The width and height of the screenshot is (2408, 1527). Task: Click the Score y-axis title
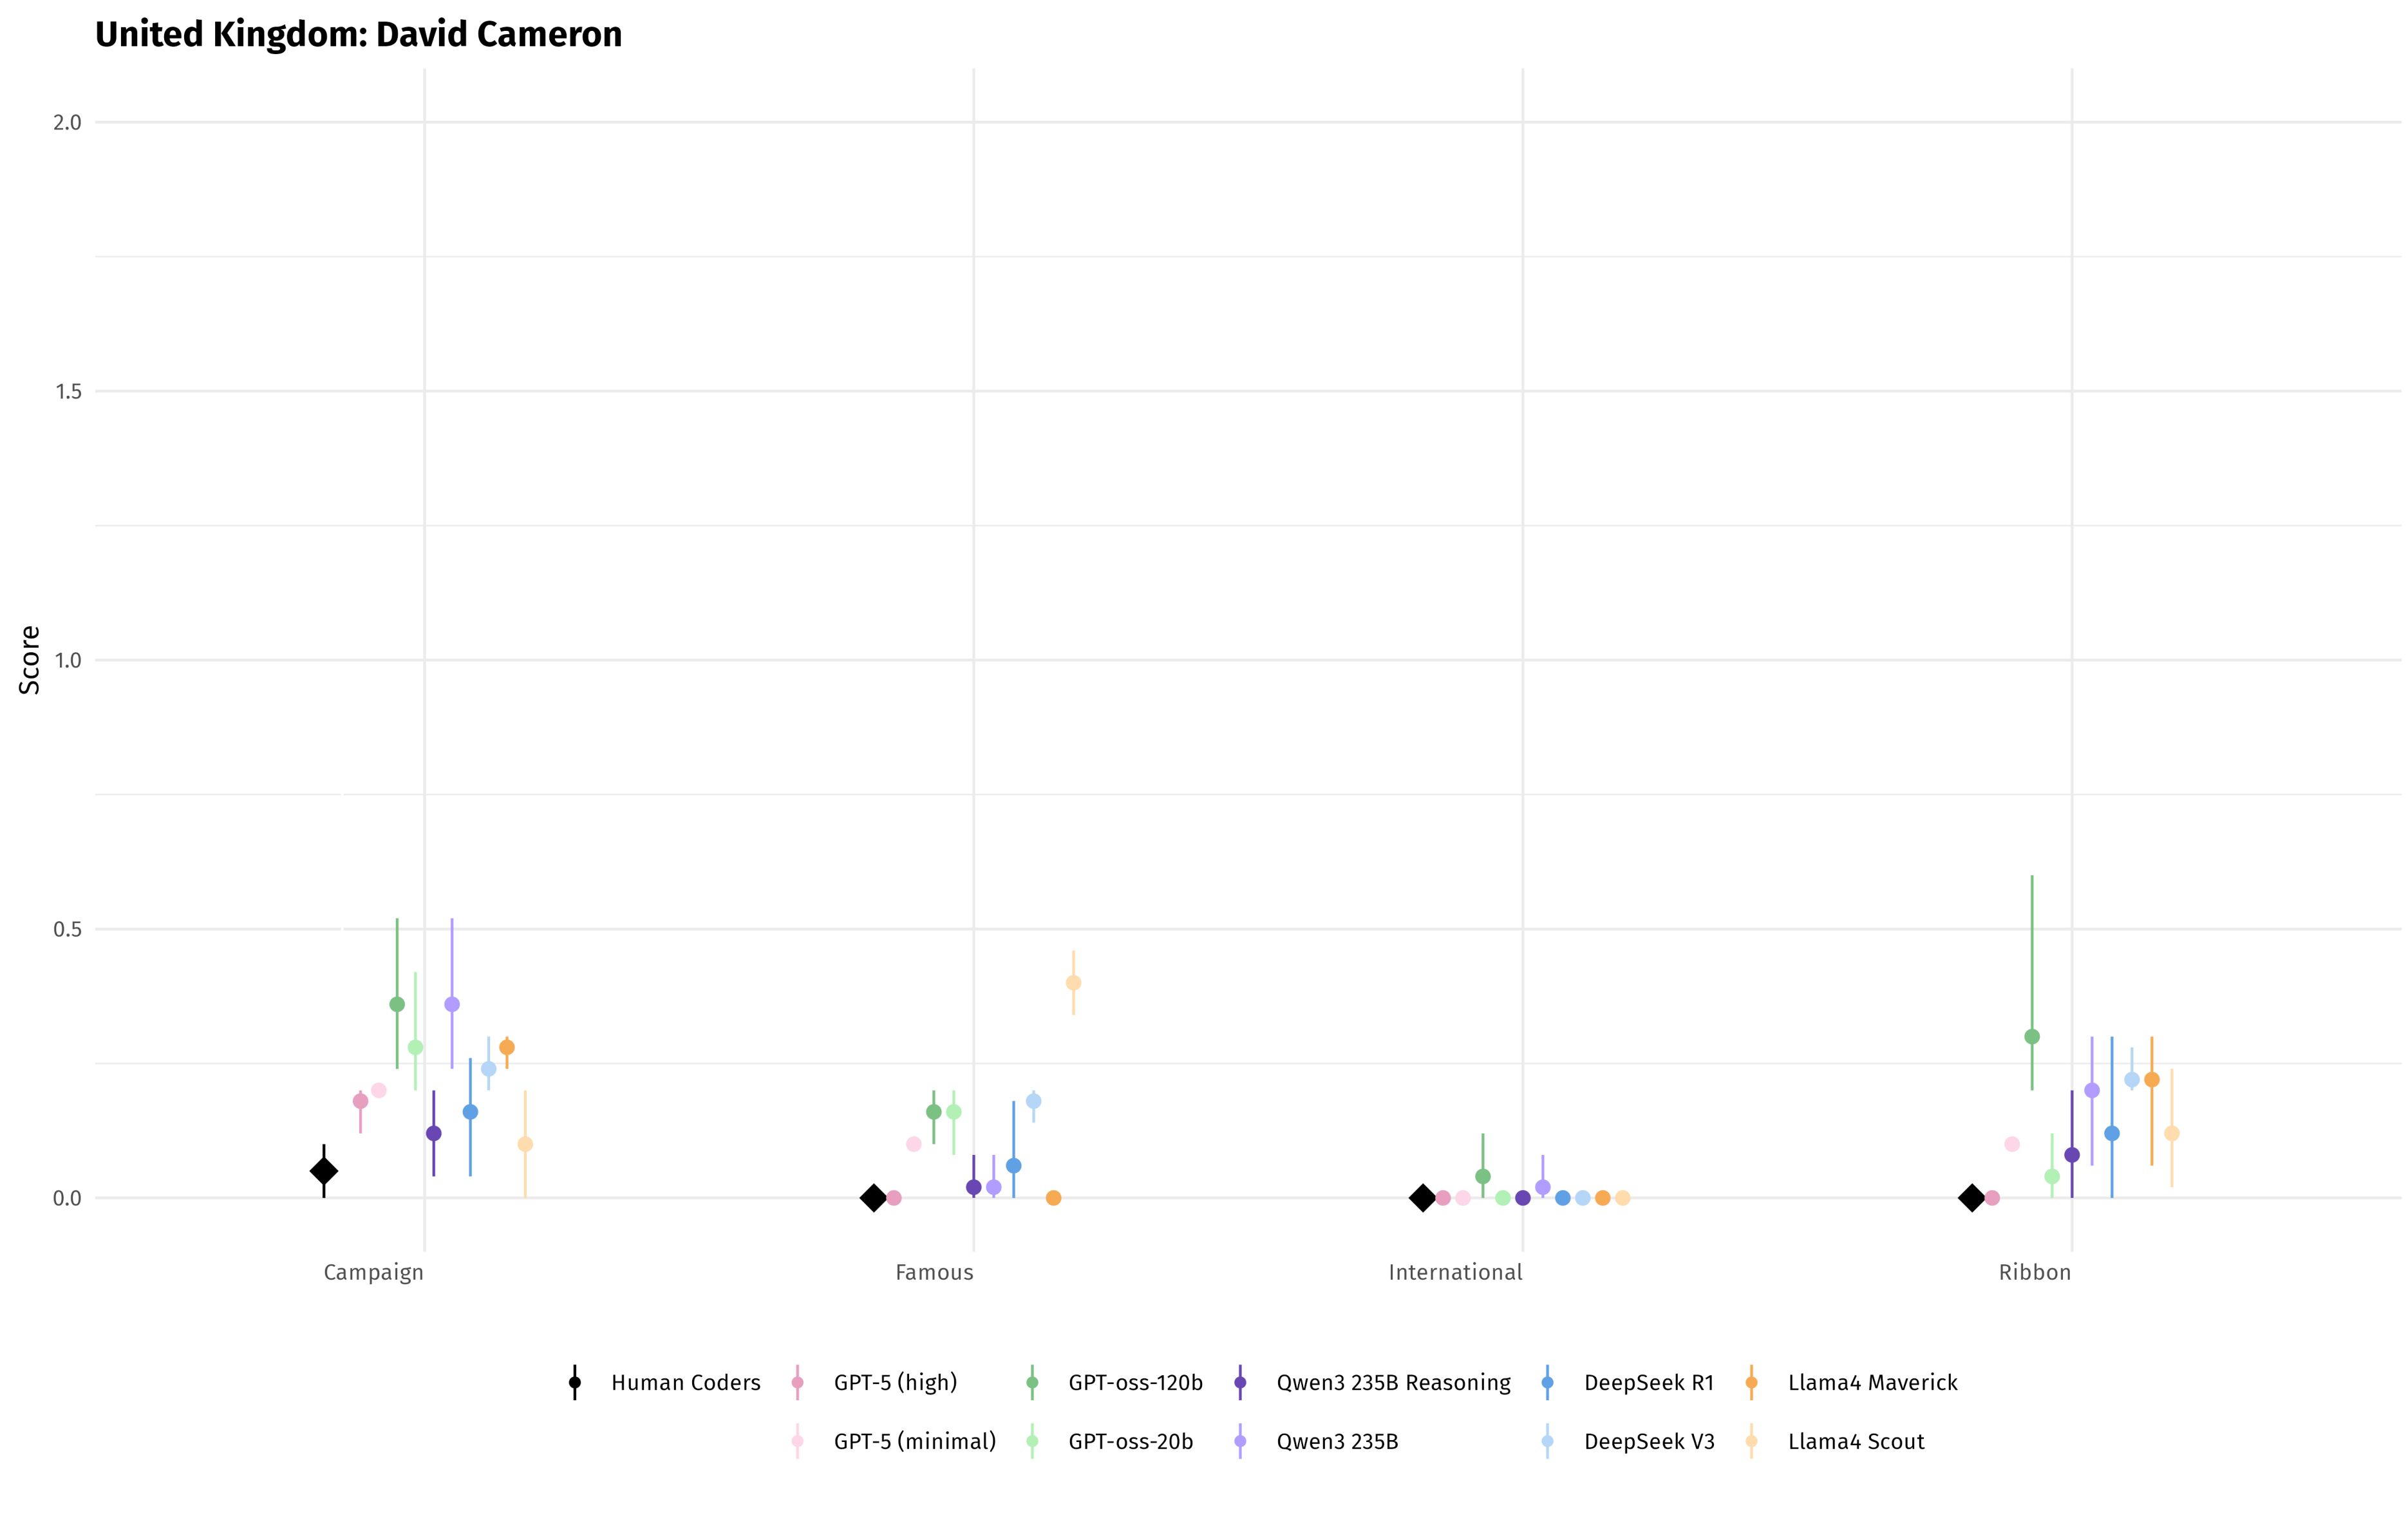(30, 660)
